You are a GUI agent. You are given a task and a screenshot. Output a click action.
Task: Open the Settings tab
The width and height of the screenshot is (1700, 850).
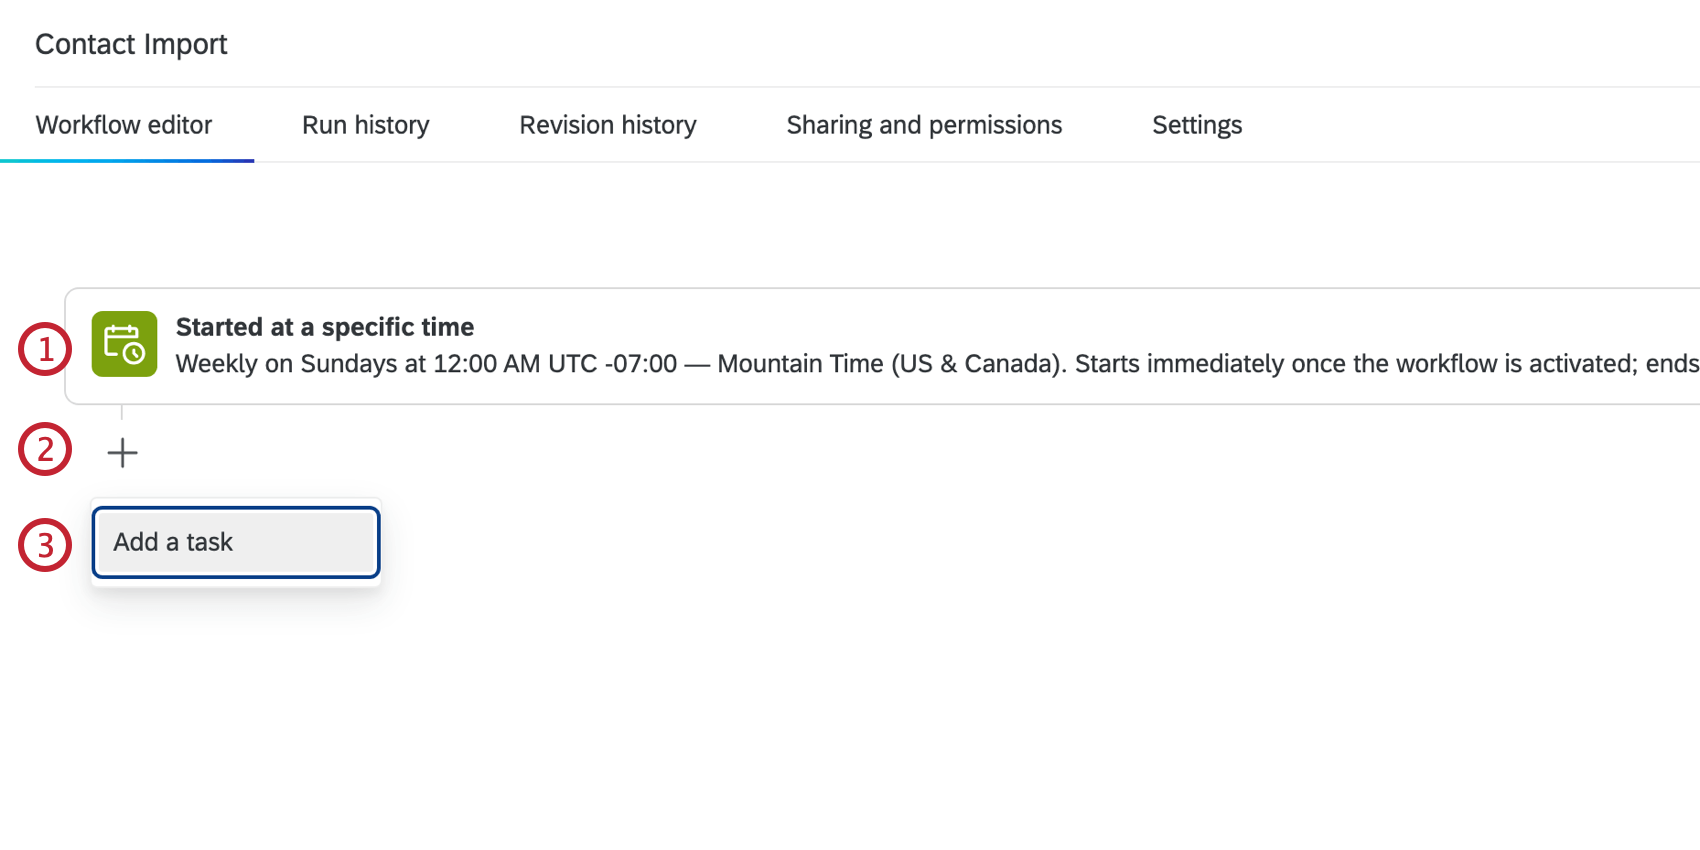tap(1196, 125)
